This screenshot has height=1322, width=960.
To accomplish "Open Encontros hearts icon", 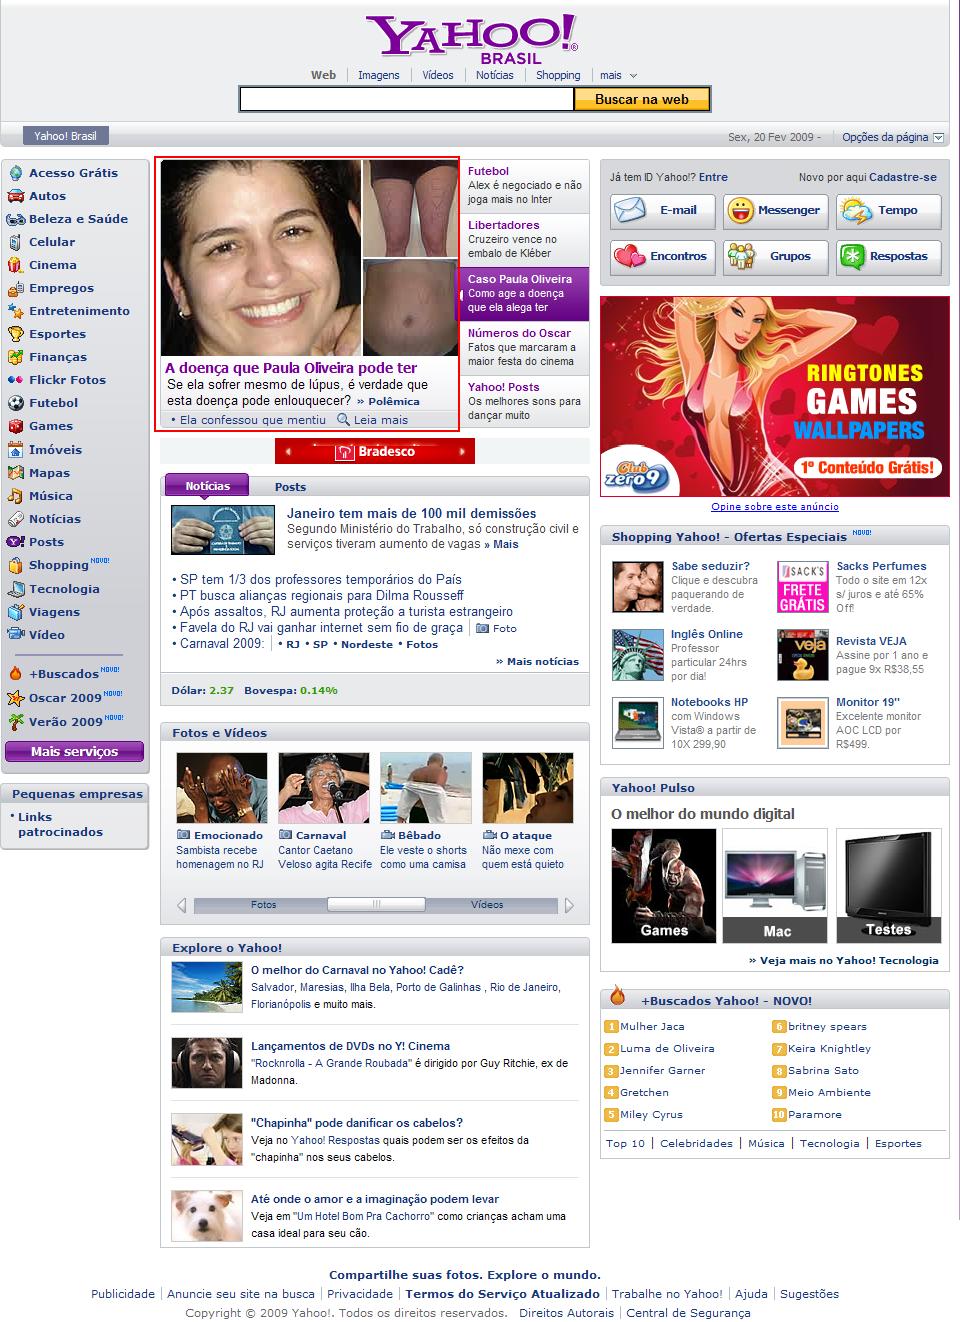I will coord(630,257).
